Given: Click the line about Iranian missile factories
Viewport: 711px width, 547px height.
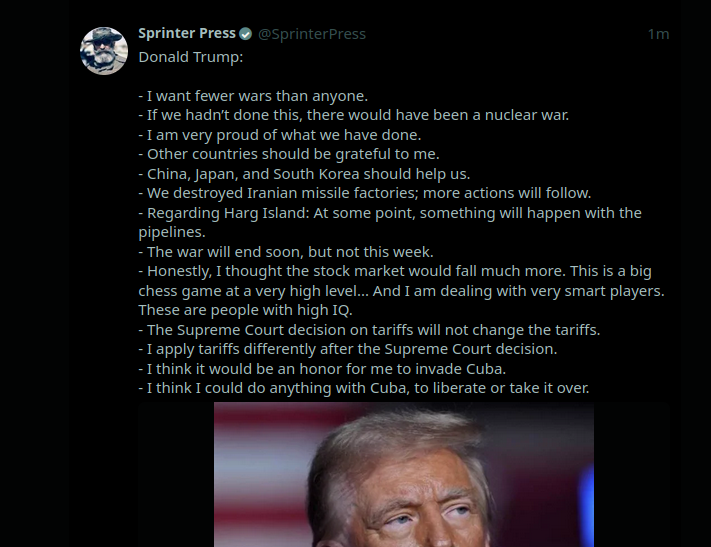Looking at the screenshot, I should [x=365, y=193].
